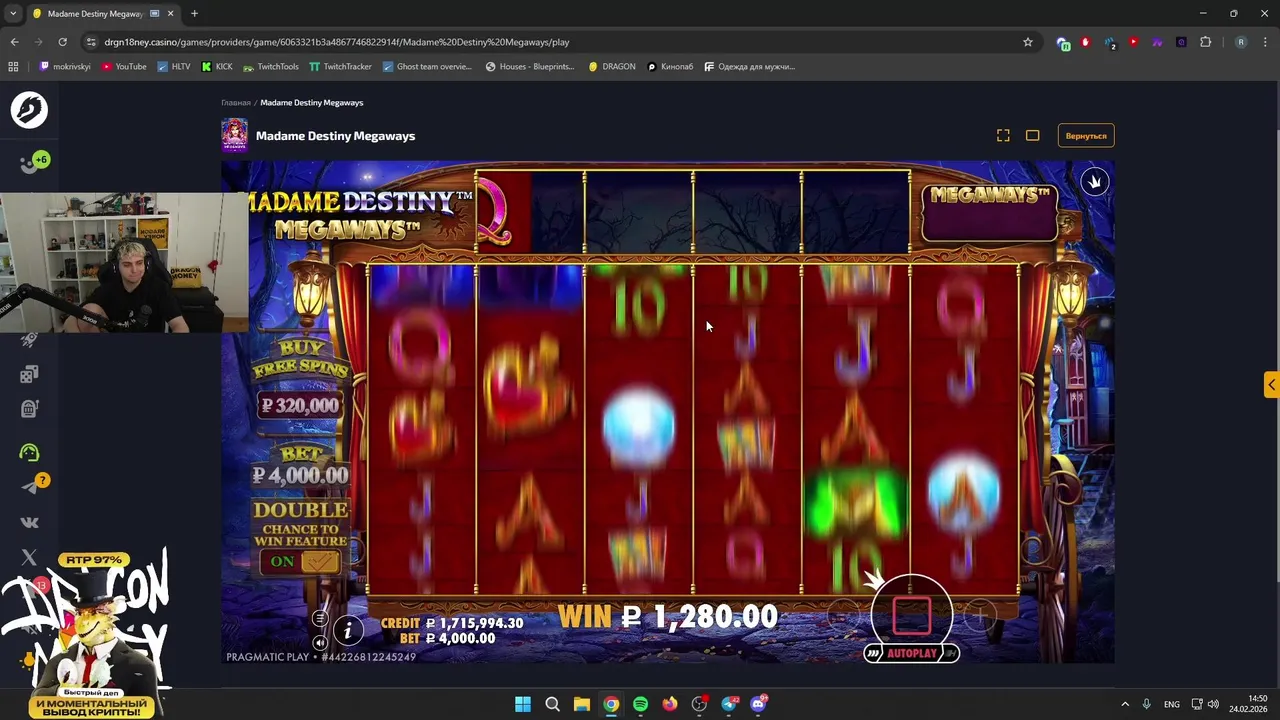This screenshot has height=720, width=1280.
Task: Open Spotify from taskbar
Action: (x=640, y=704)
